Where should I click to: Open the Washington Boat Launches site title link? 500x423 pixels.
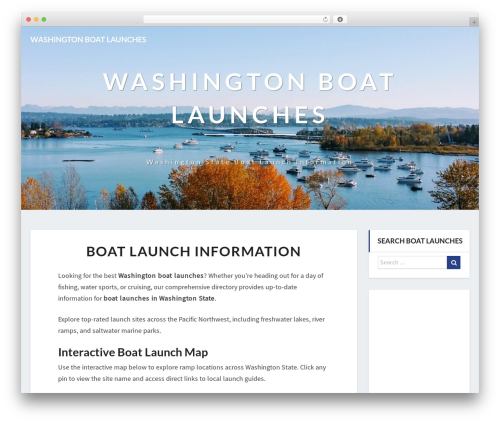88,39
